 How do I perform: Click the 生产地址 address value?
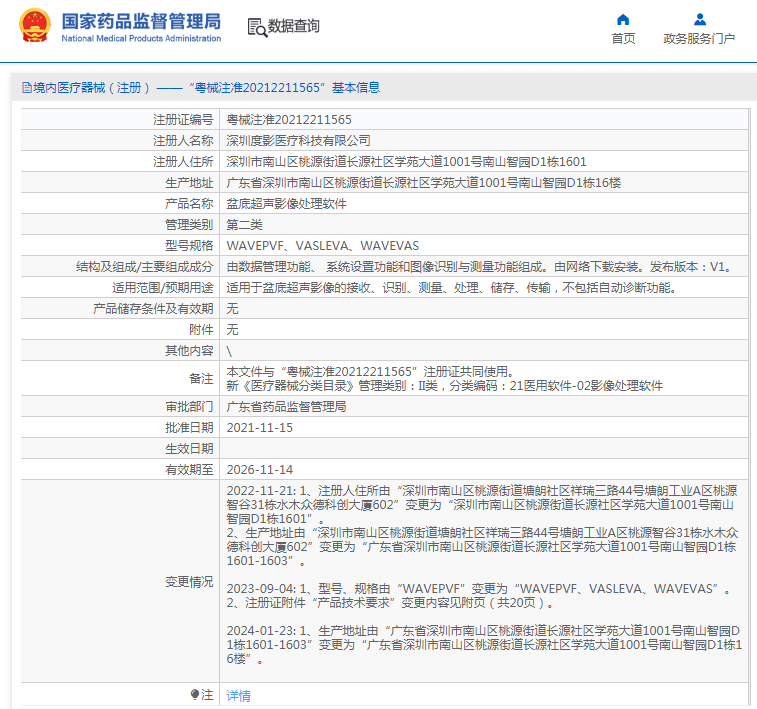(x=423, y=183)
